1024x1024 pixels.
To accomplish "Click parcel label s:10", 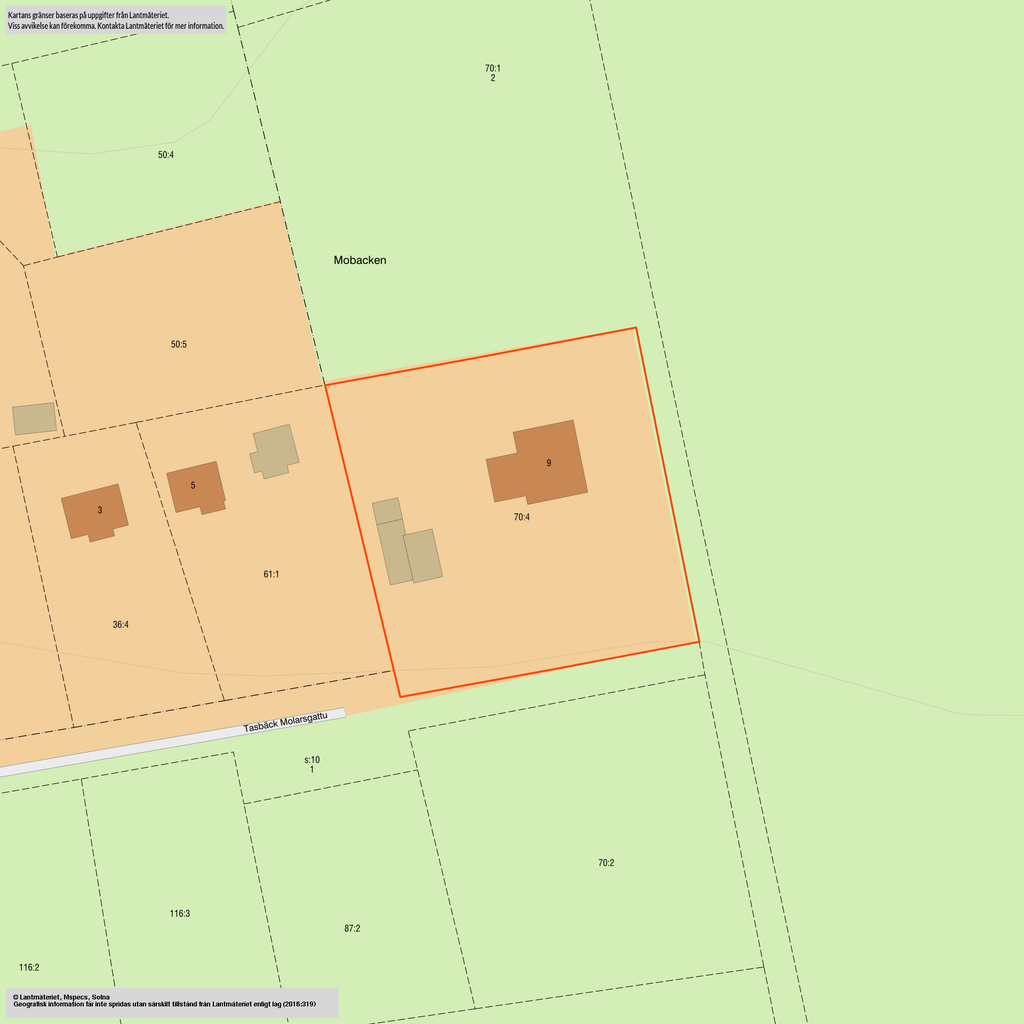I will (x=312, y=760).
